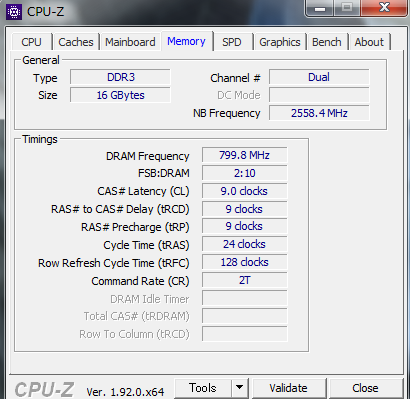This screenshot has height=399, width=410.
Task: Click the empty Total CAS# (tRDRAM) field
Action: click(244, 316)
